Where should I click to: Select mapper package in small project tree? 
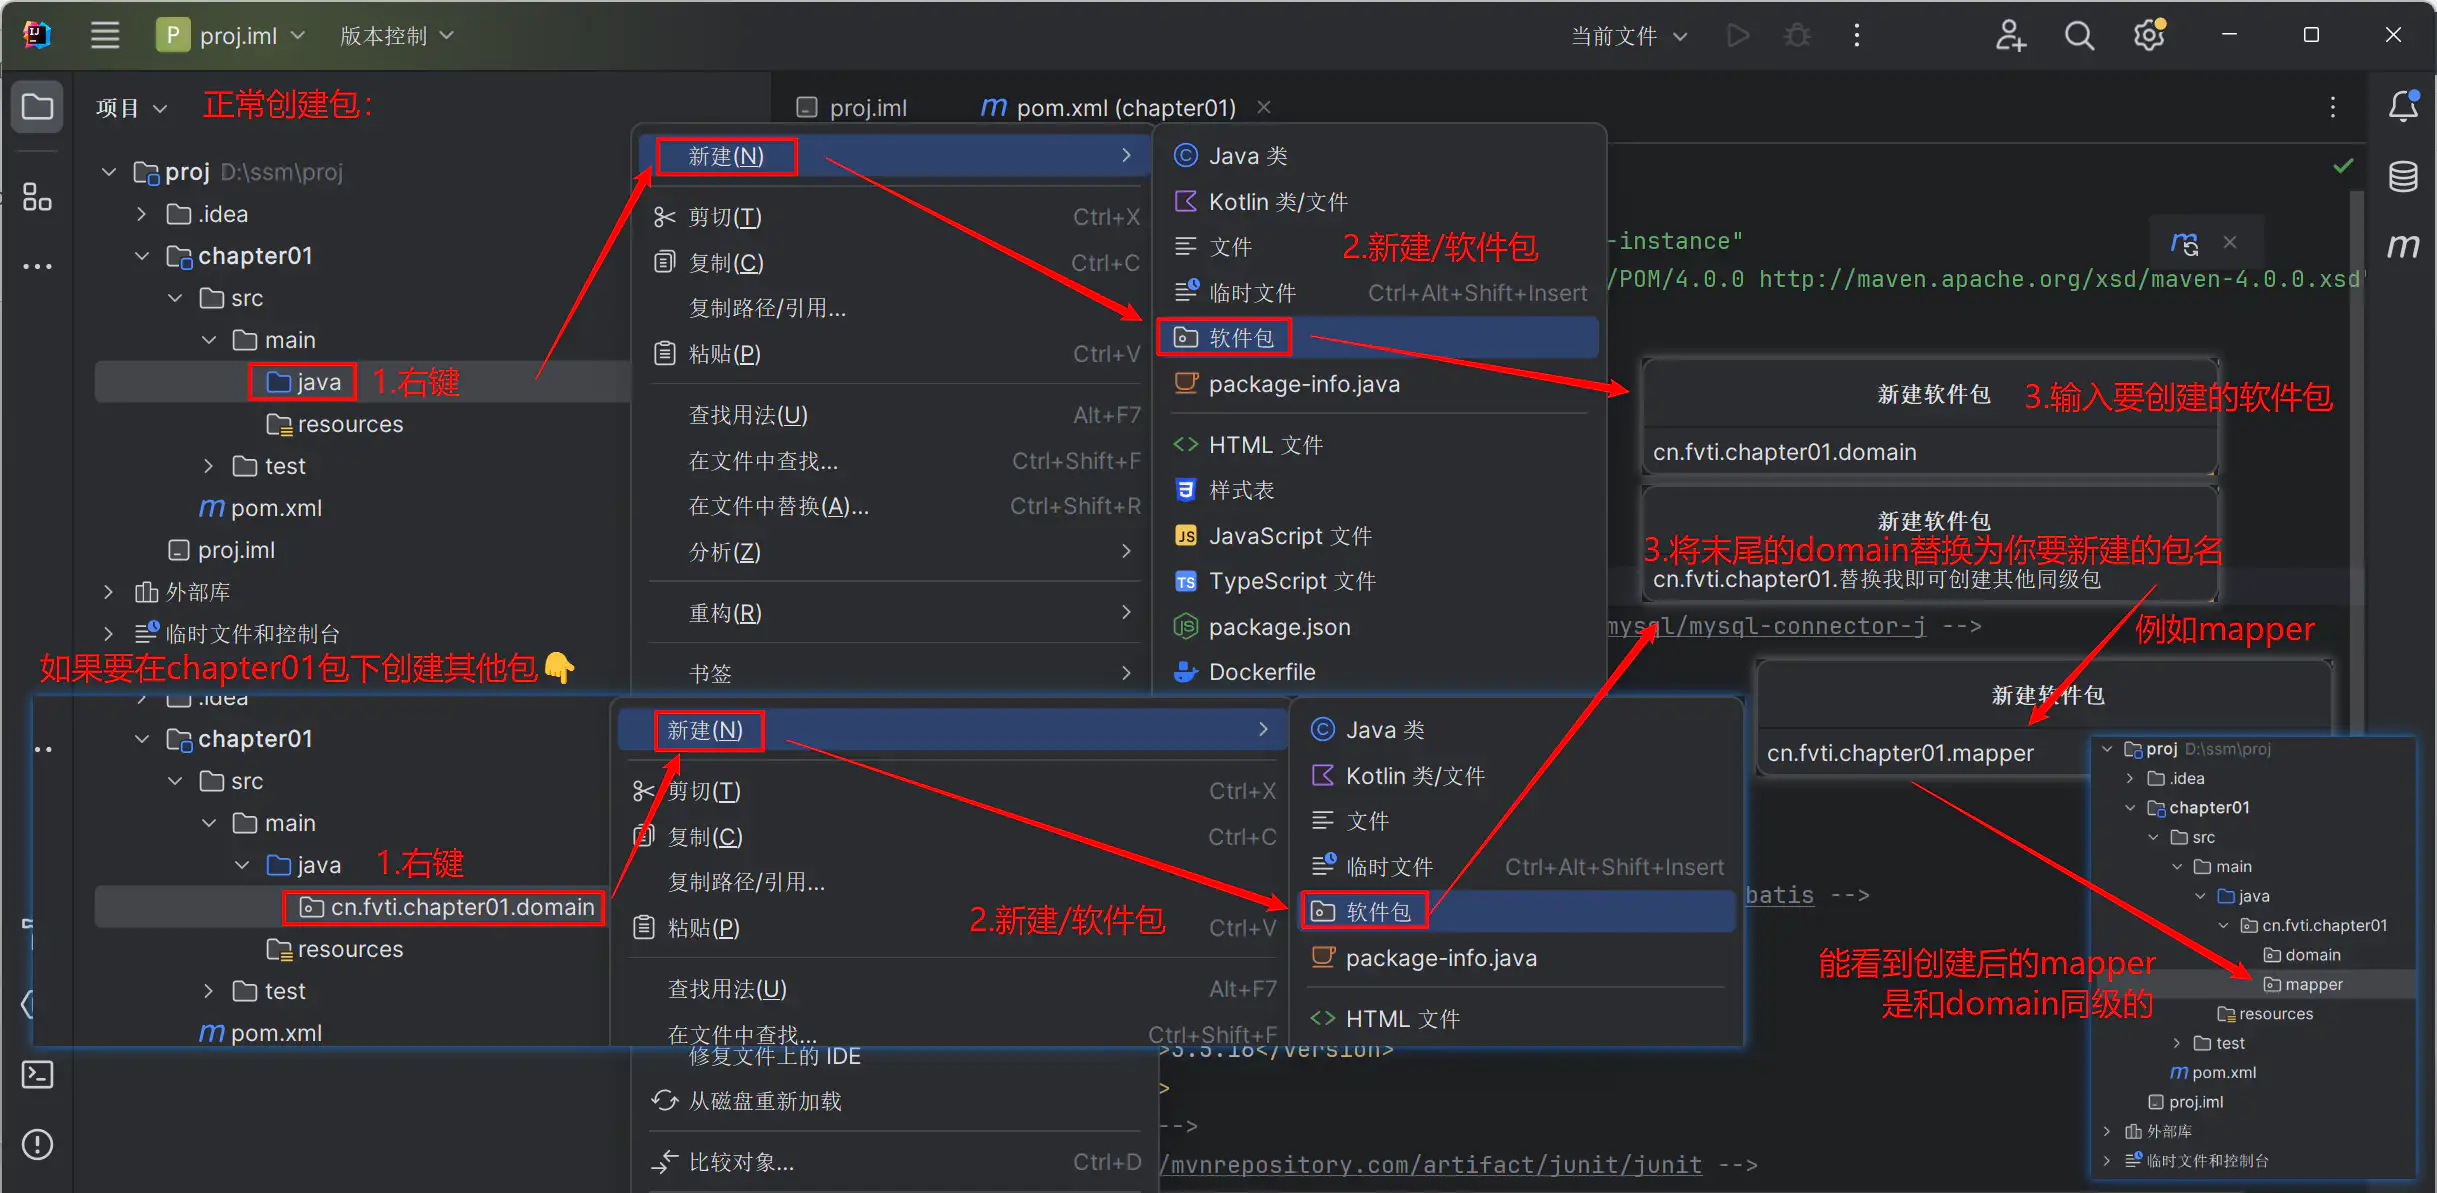click(2303, 985)
